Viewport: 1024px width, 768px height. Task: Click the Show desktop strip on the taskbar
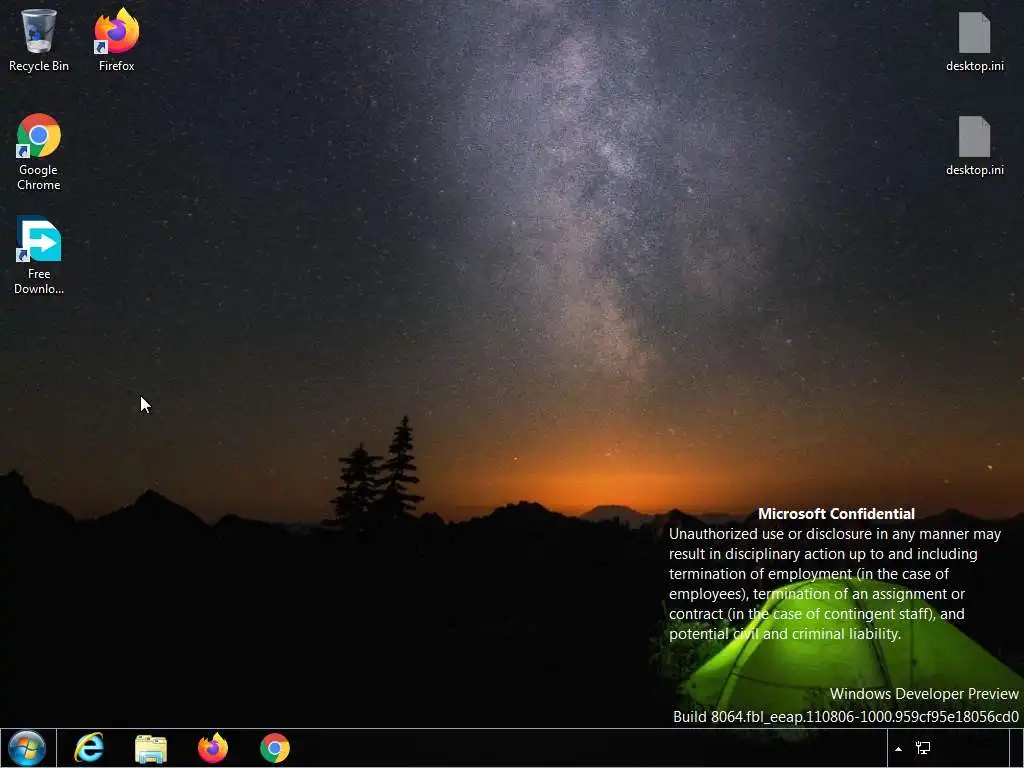click(x=1017, y=748)
